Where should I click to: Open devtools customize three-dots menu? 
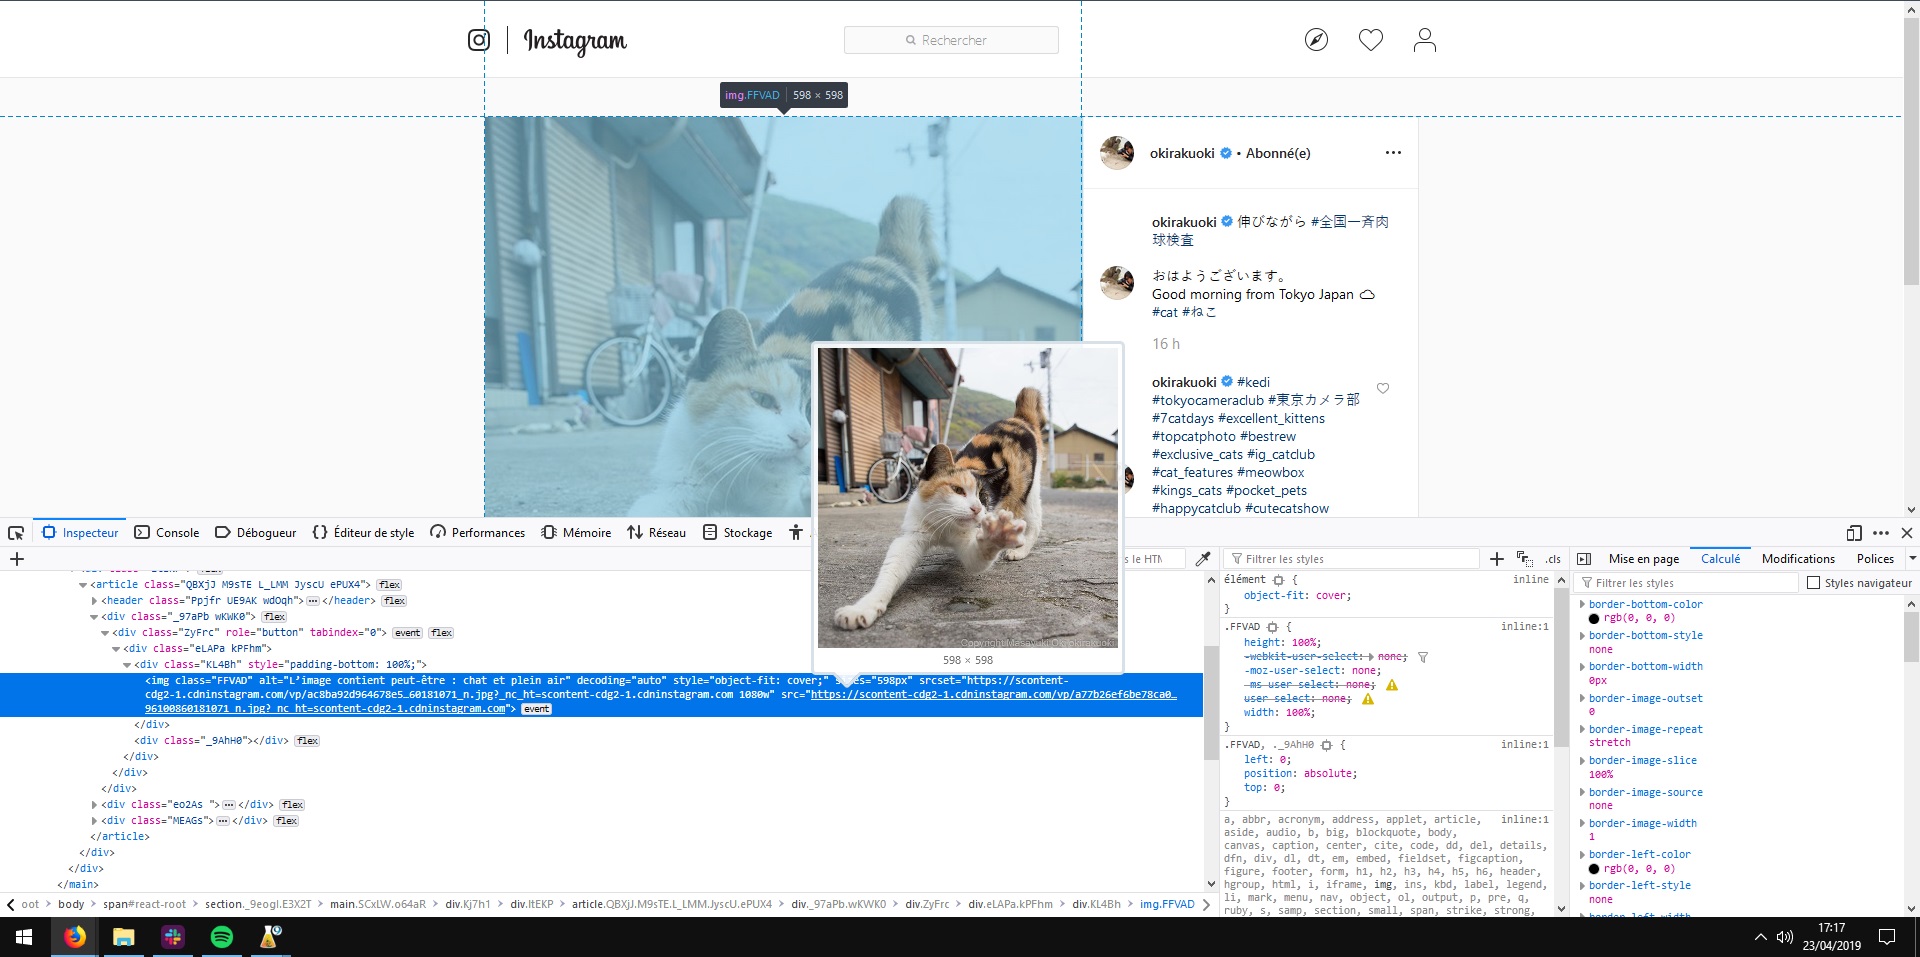[1881, 533]
